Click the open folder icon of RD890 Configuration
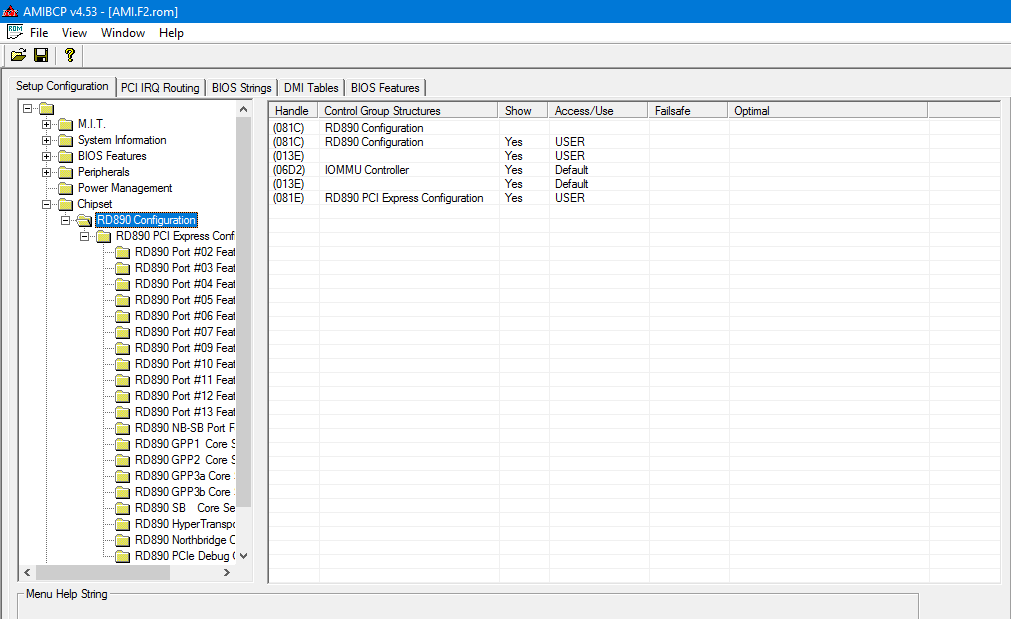1011x619 pixels. [84, 221]
